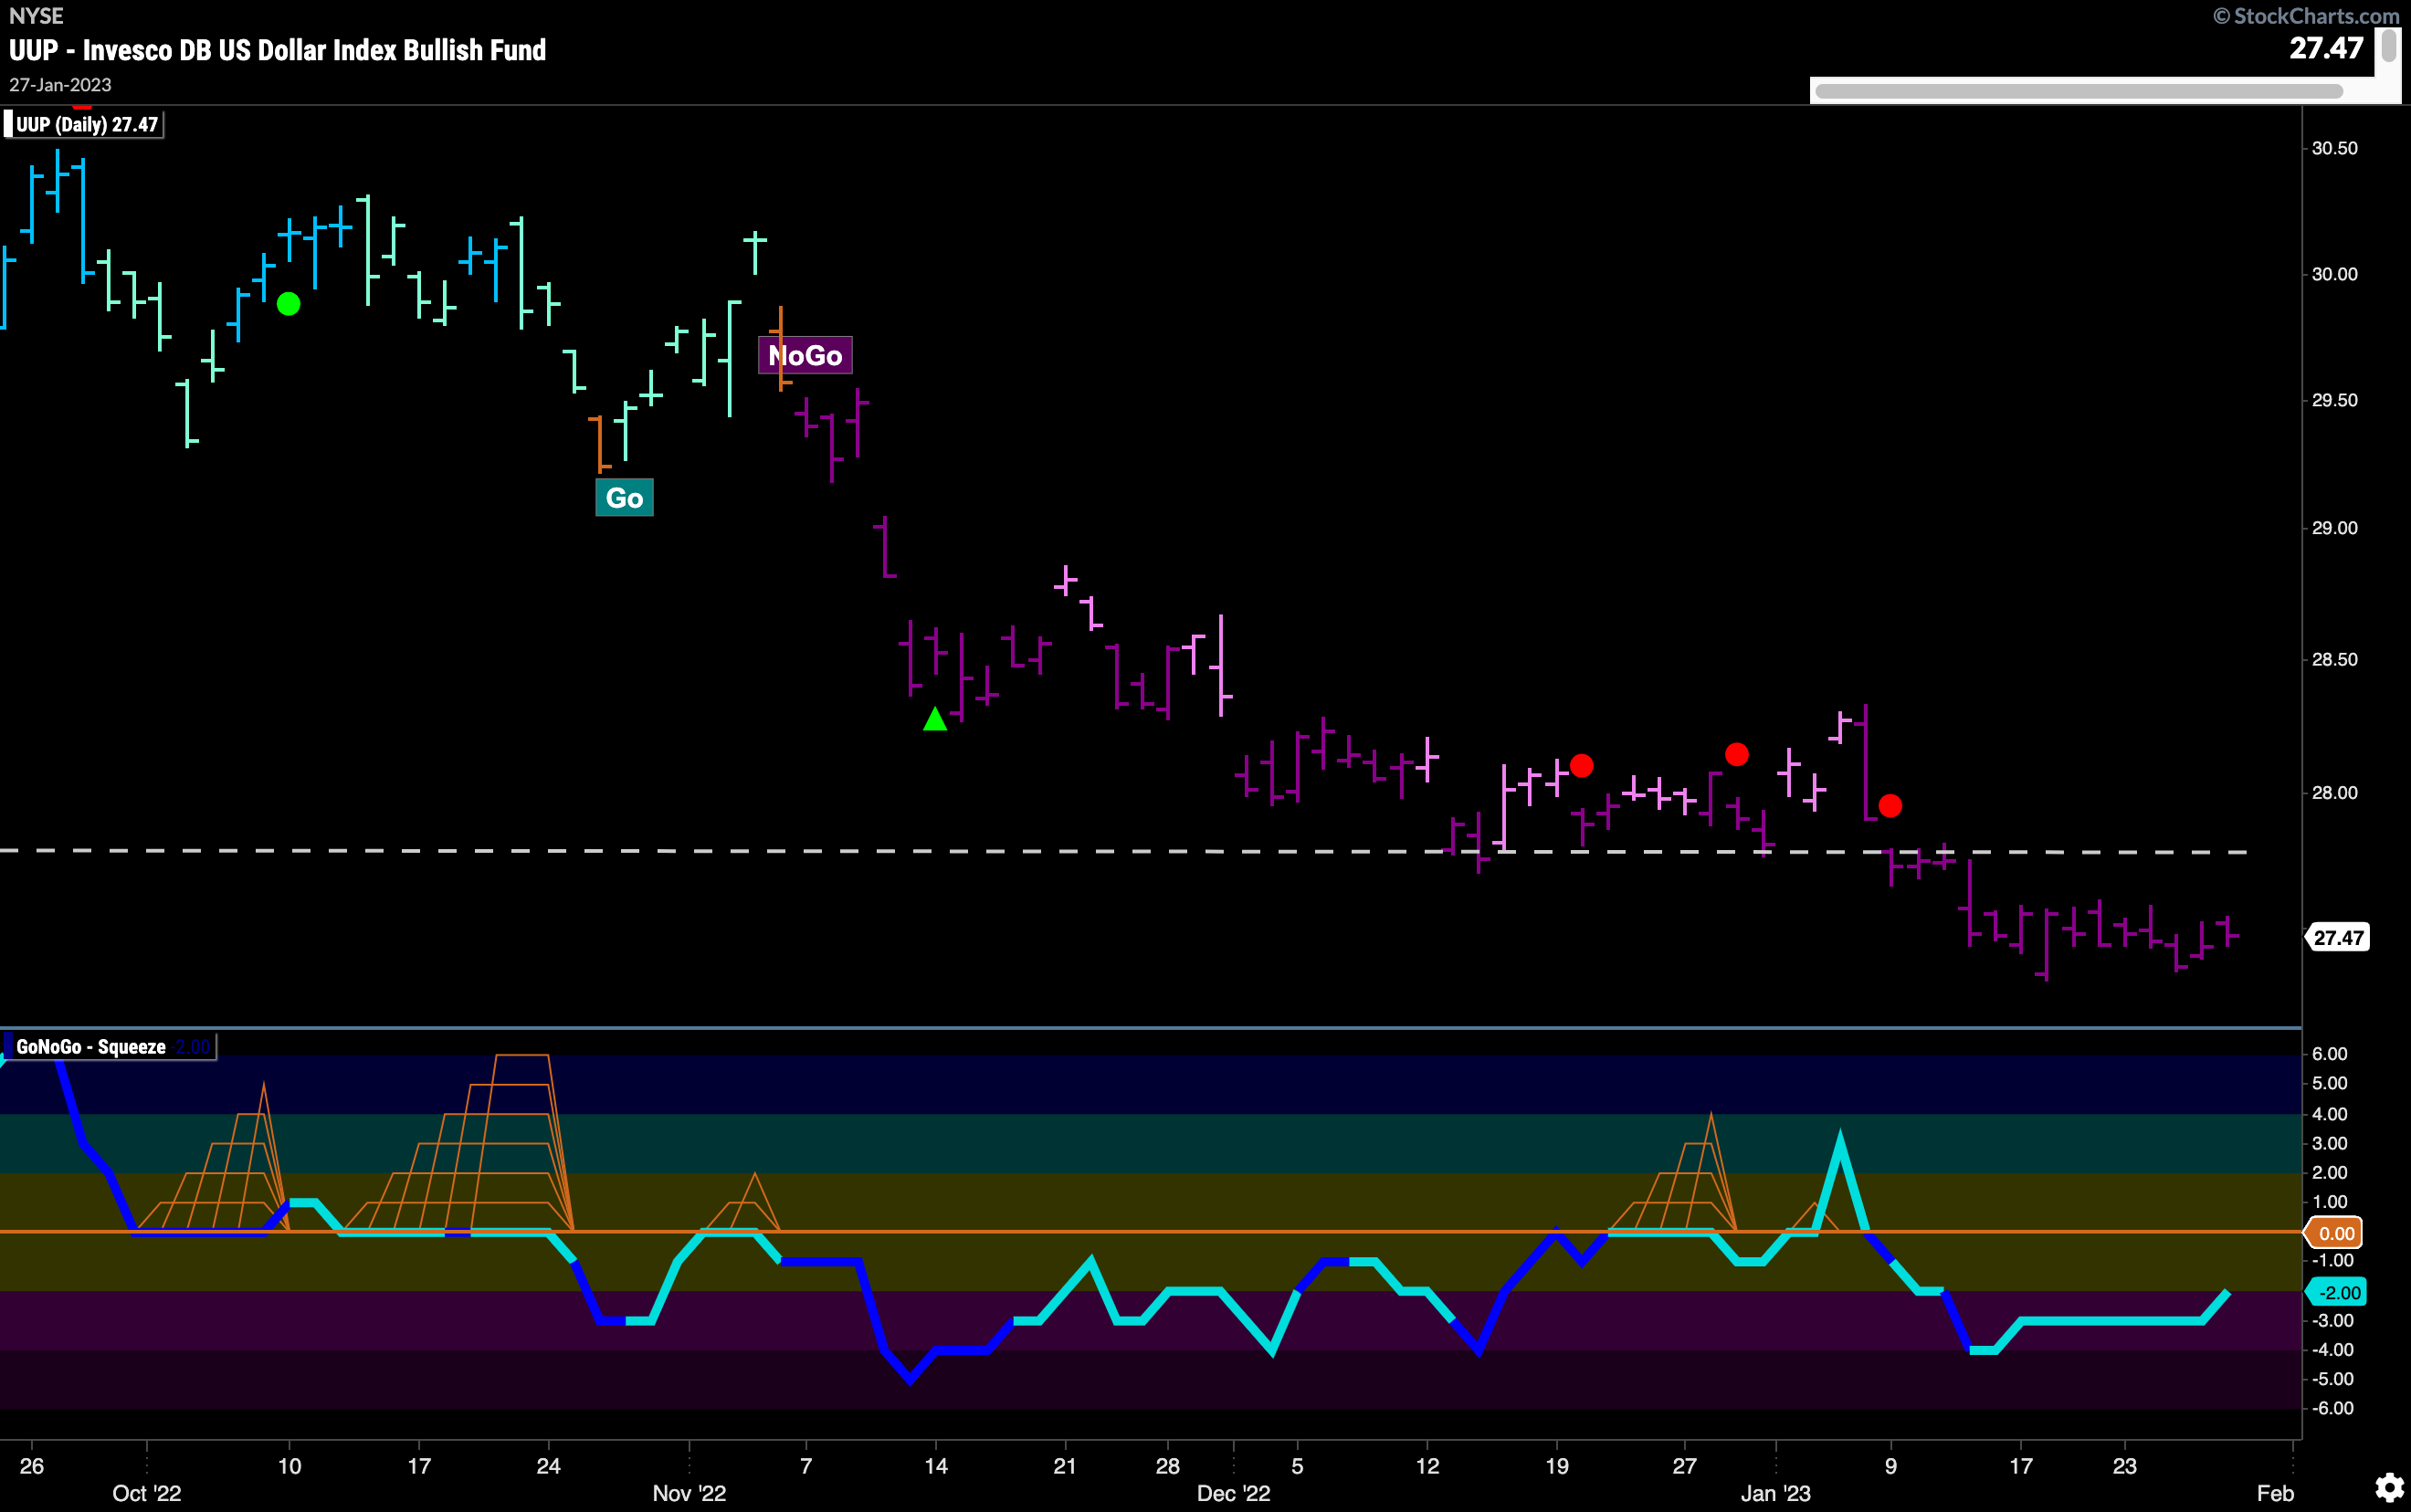Click the 30.50 price axis label

(x=2335, y=148)
